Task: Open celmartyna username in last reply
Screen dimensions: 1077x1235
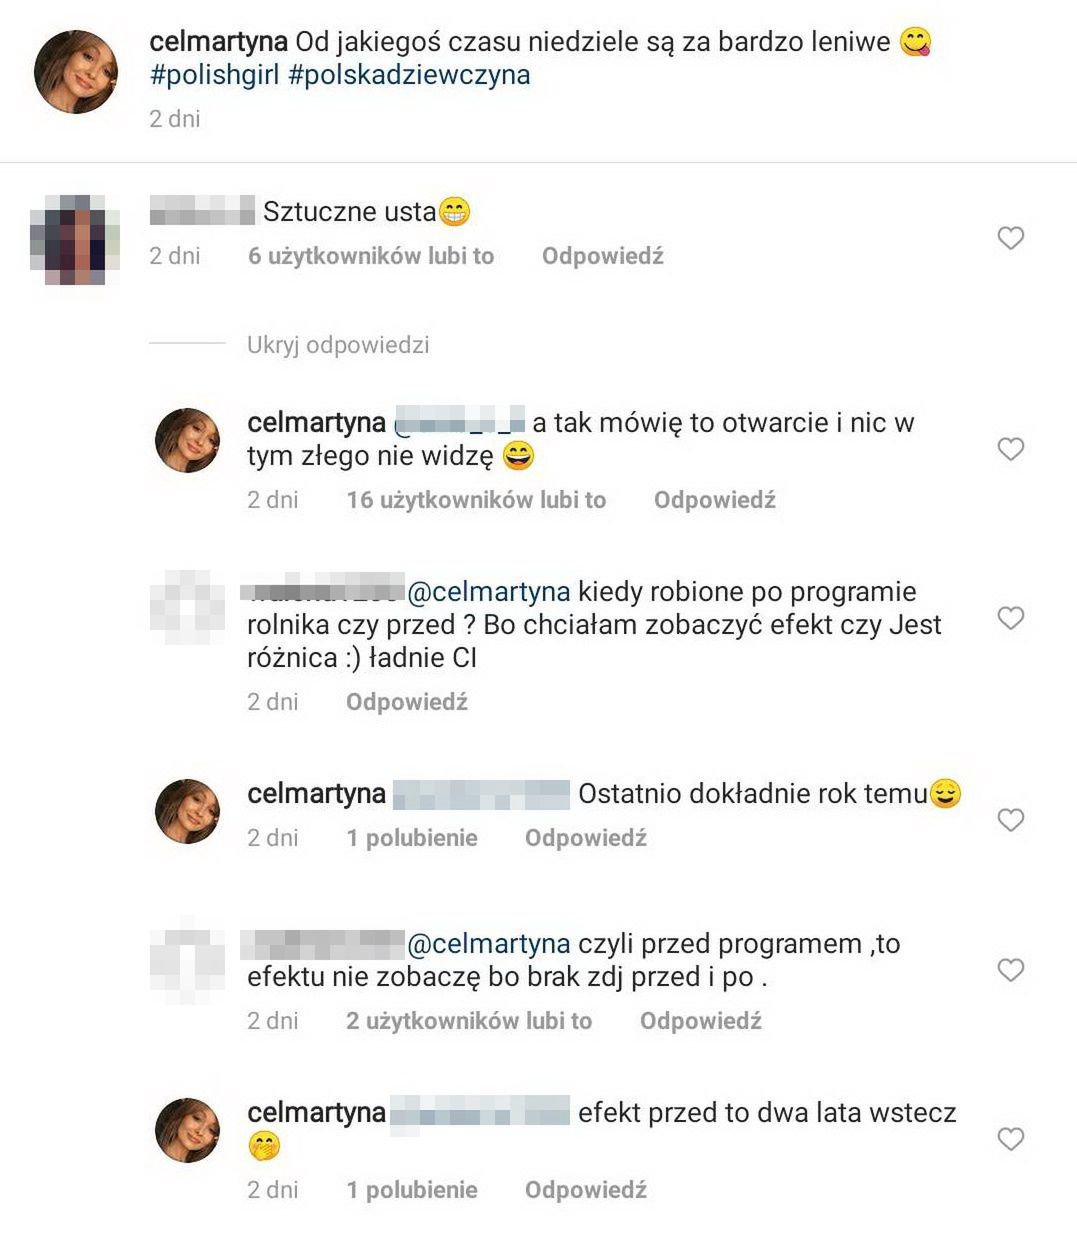Action: coord(316,1113)
